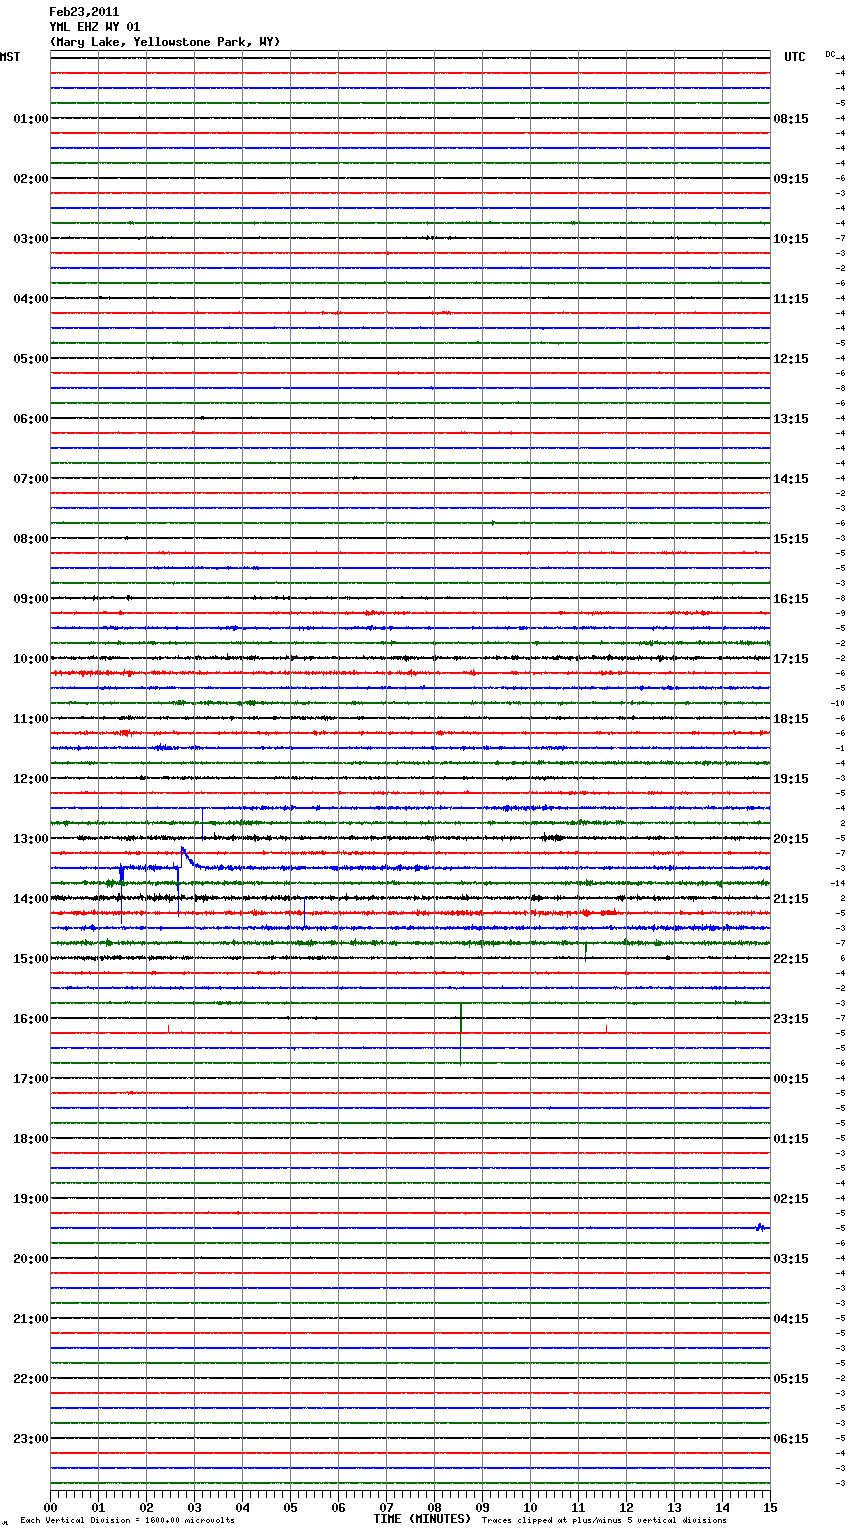Select the 23:00 MST time label

click(31, 1439)
